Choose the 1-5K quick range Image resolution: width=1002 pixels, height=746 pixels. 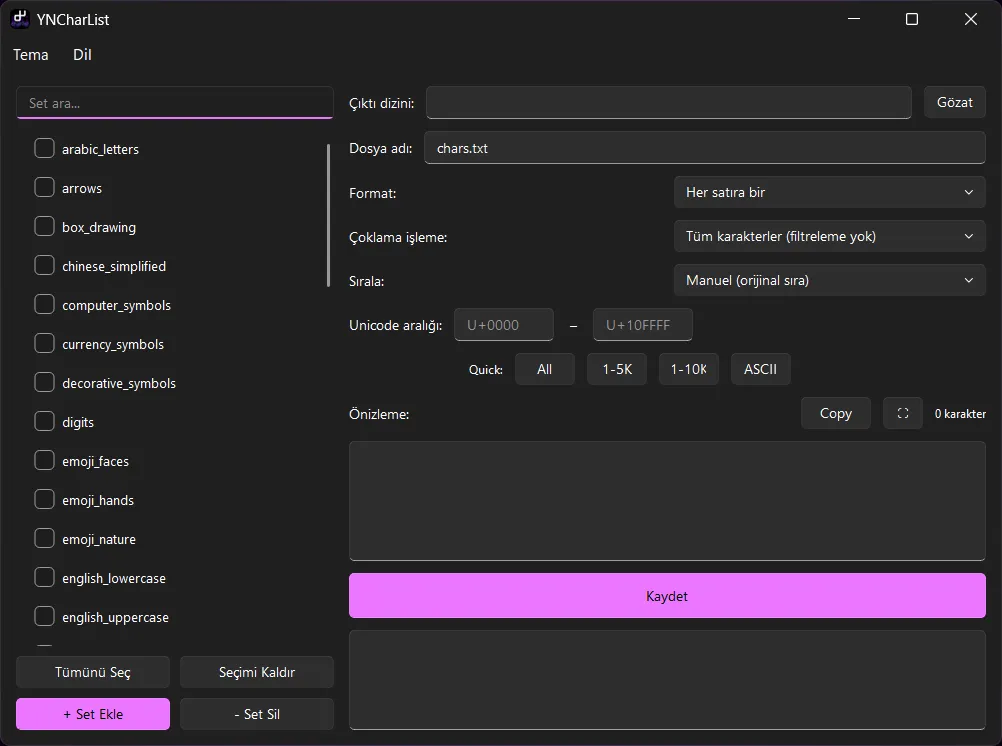pos(617,369)
